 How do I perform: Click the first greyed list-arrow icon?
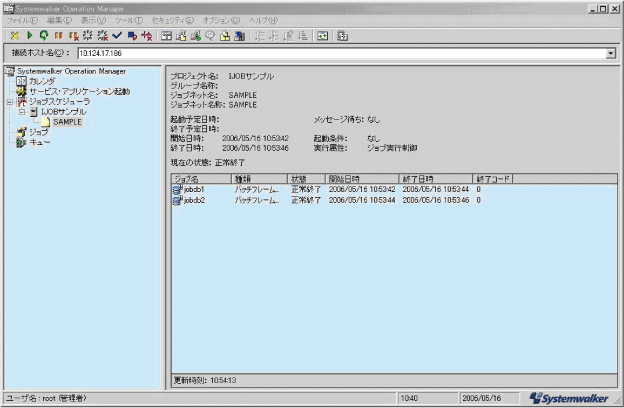click(x=259, y=36)
